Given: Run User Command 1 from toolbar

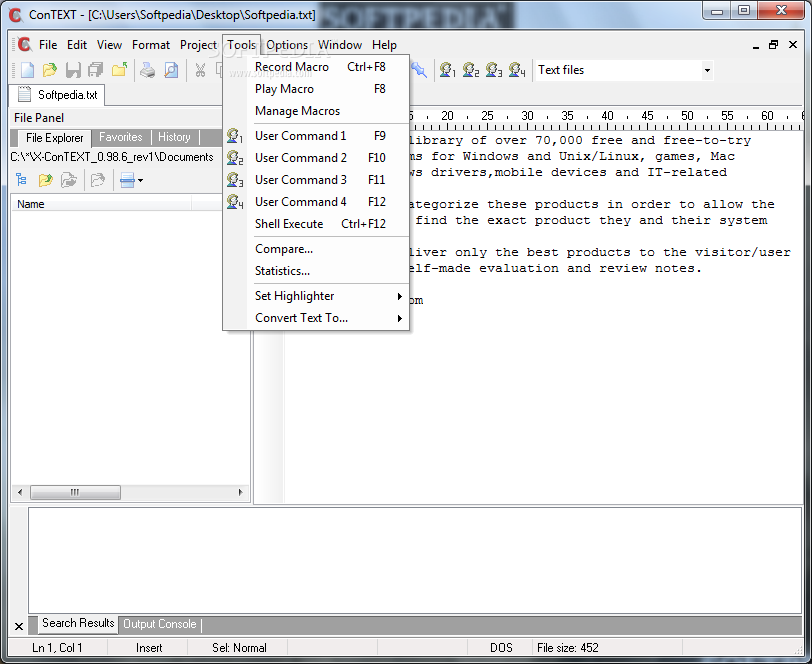Looking at the screenshot, I should click(x=447, y=70).
